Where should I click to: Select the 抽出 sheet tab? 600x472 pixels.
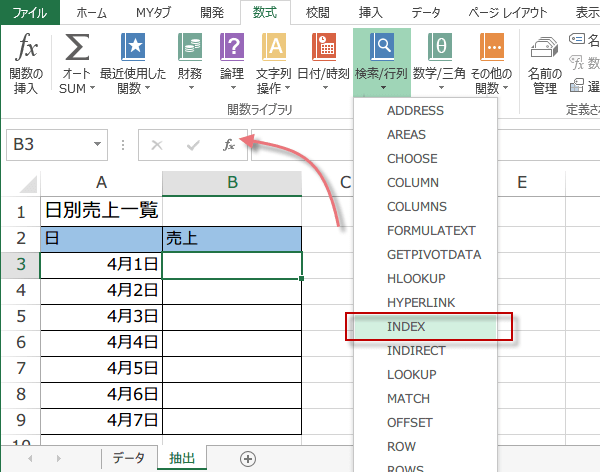[x=182, y=458]
